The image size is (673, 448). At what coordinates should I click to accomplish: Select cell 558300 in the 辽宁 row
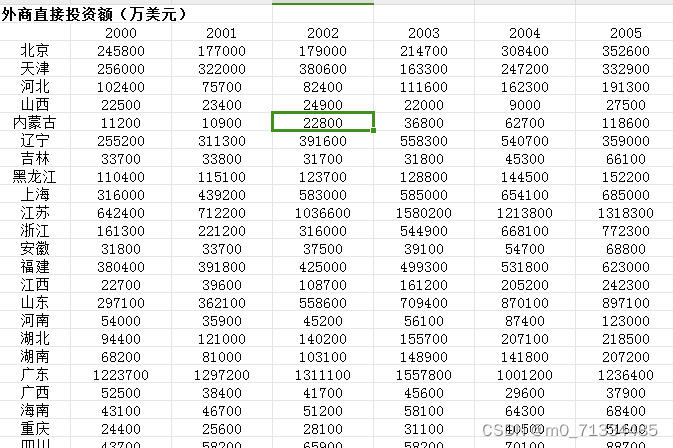tap(424, 141)
